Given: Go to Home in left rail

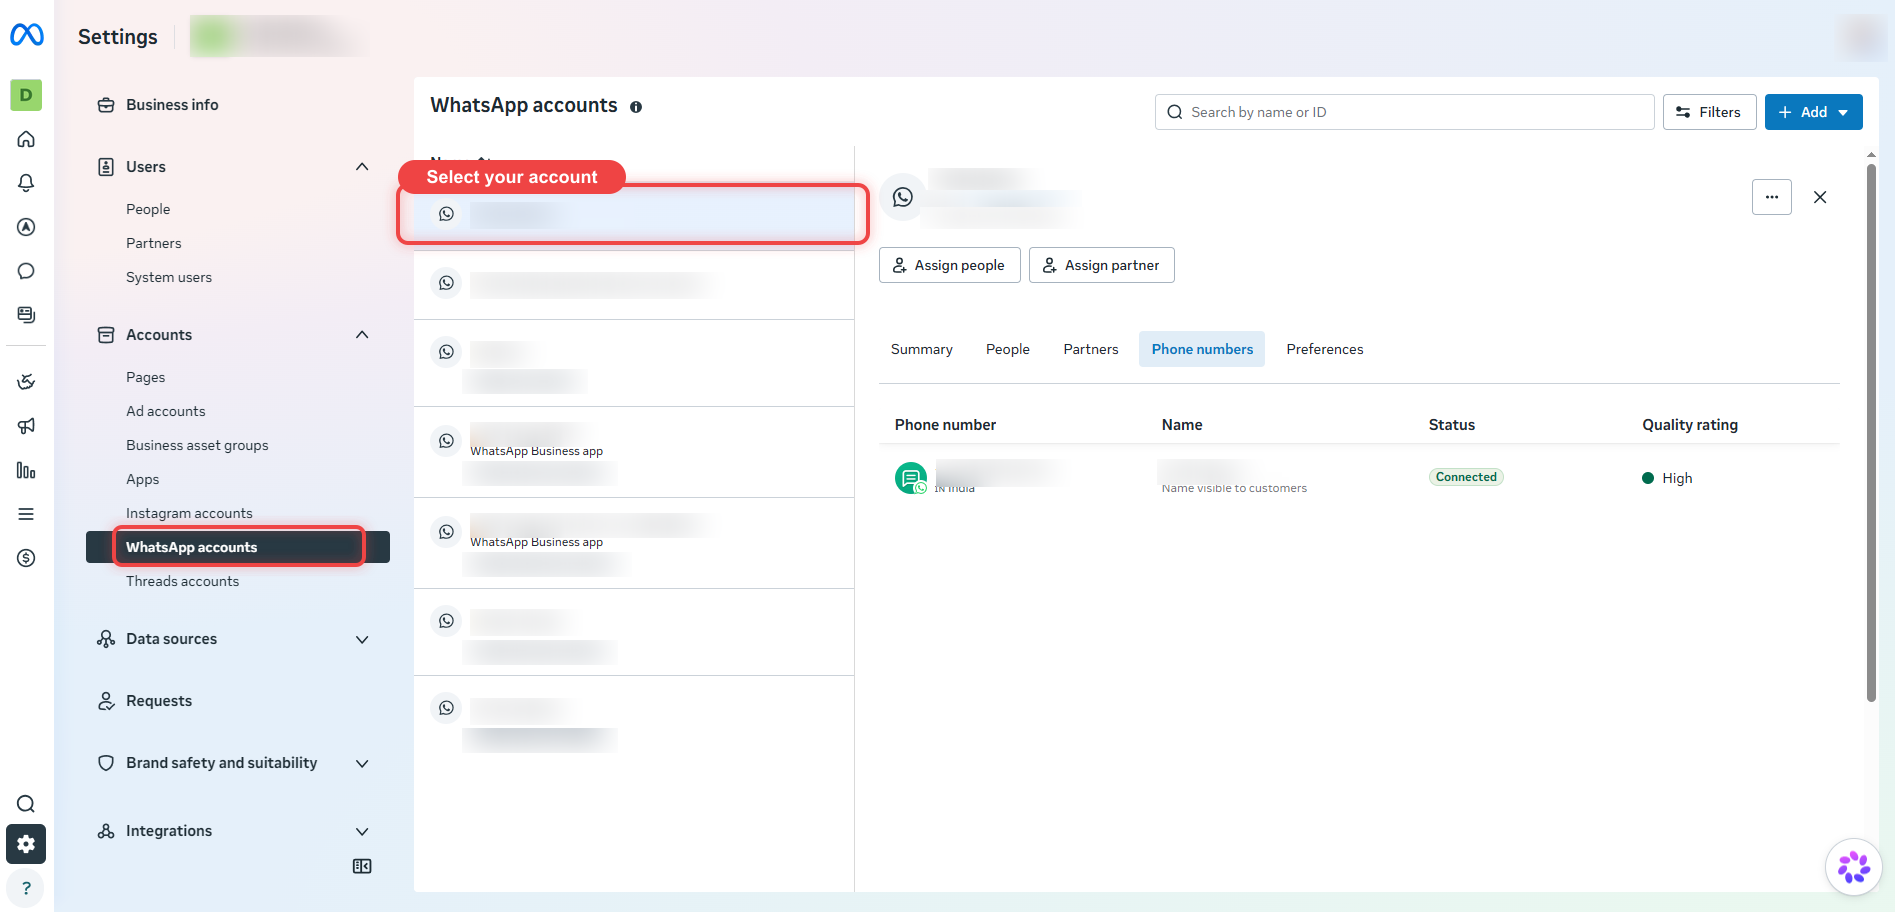Looking at the screenshot, I should pos(26,139).
